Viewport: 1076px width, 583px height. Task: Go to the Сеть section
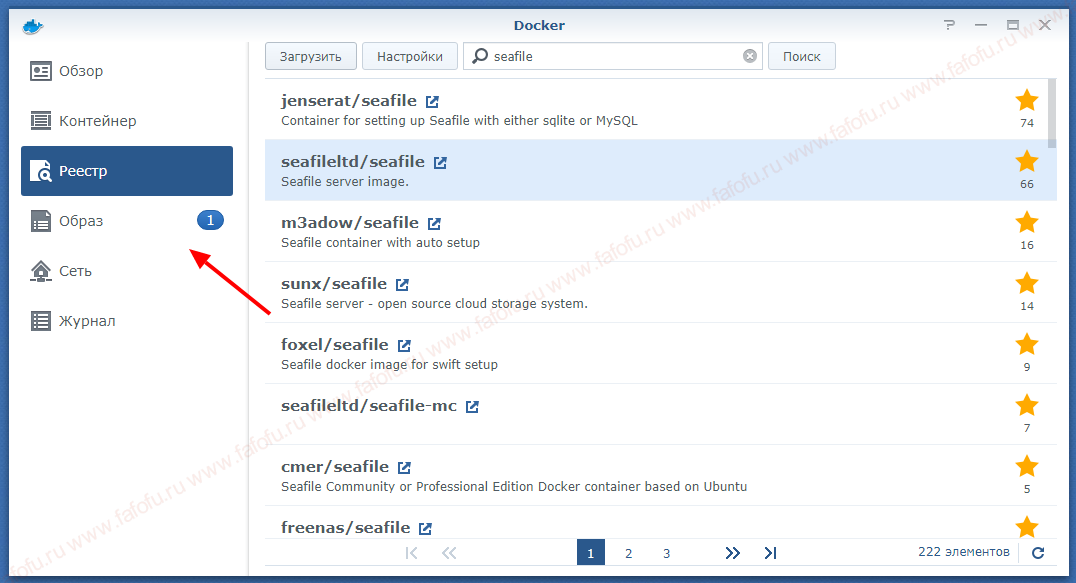(127, 271)
